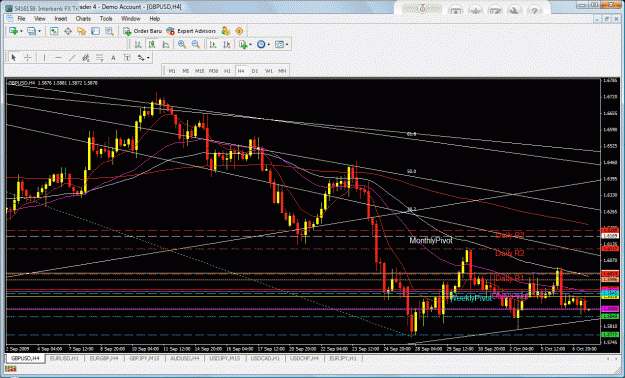Switch to MN timeframe
Image resolution: width=625 pixels, height=378 pixels.
(x=282, y=71)
